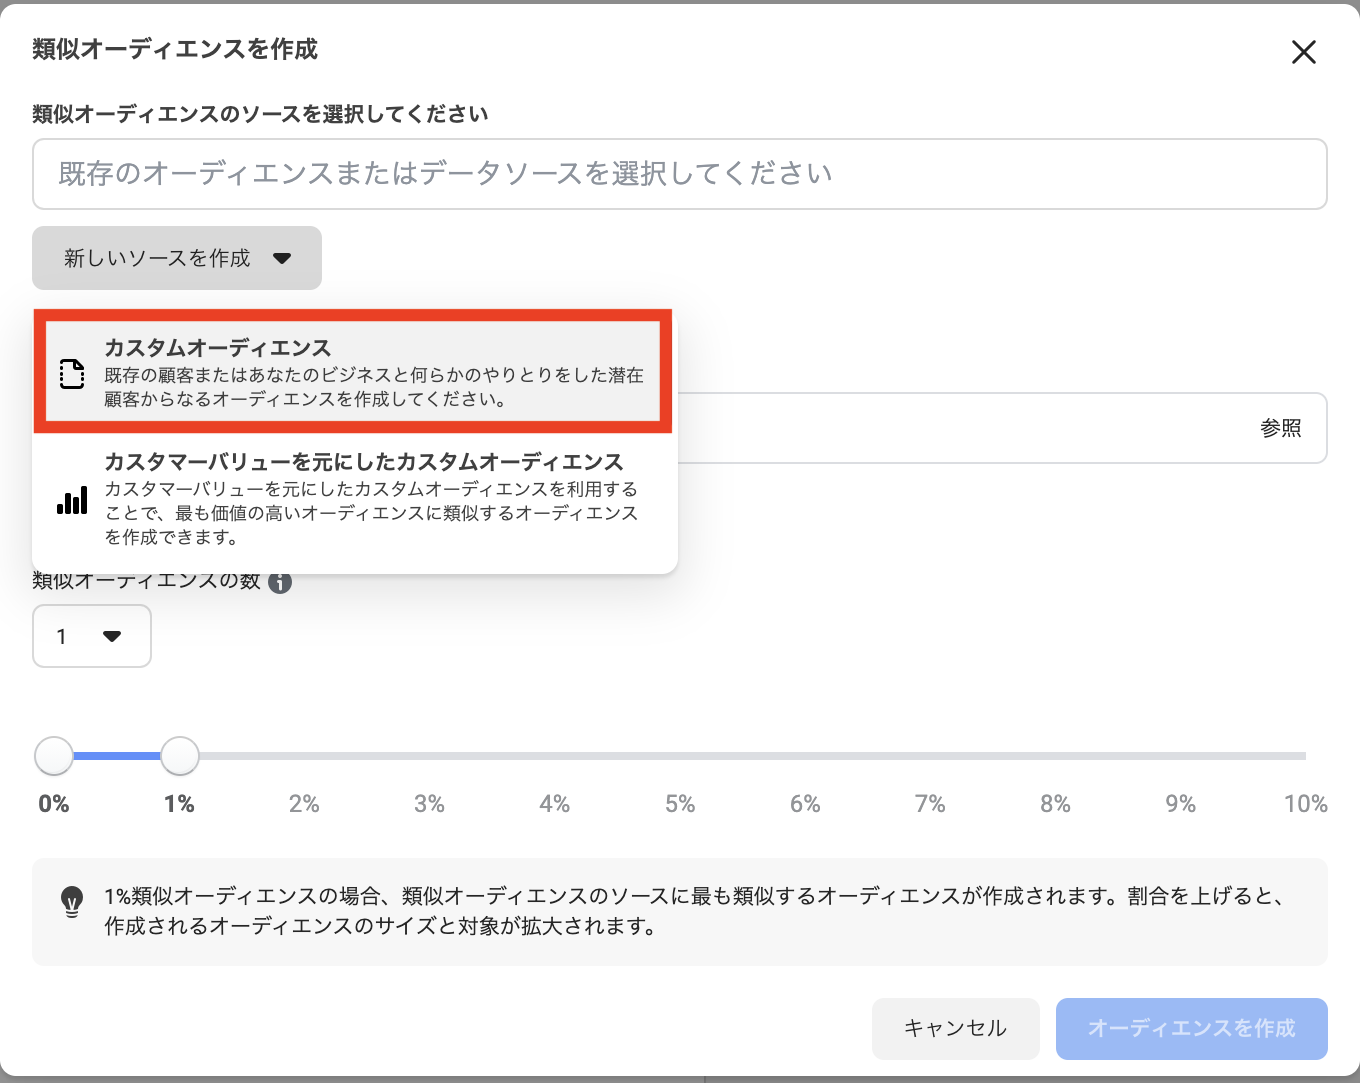Expand the 新しいソースを作成 dropdown

(177, 258)
